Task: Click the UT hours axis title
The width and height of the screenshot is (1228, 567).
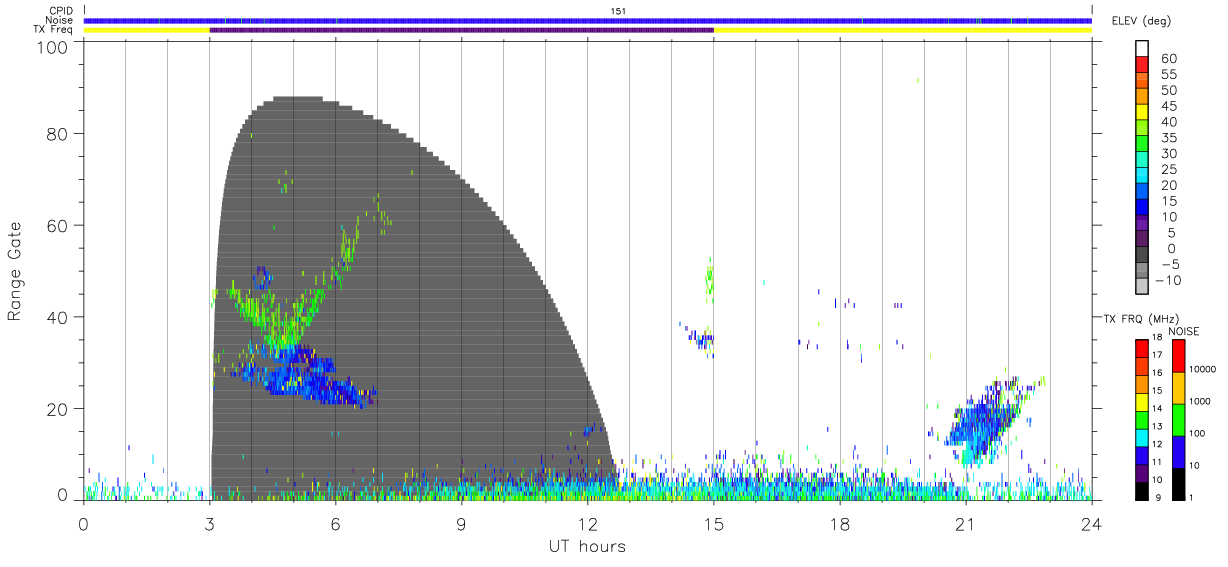Action: click(x=587, y=546)
